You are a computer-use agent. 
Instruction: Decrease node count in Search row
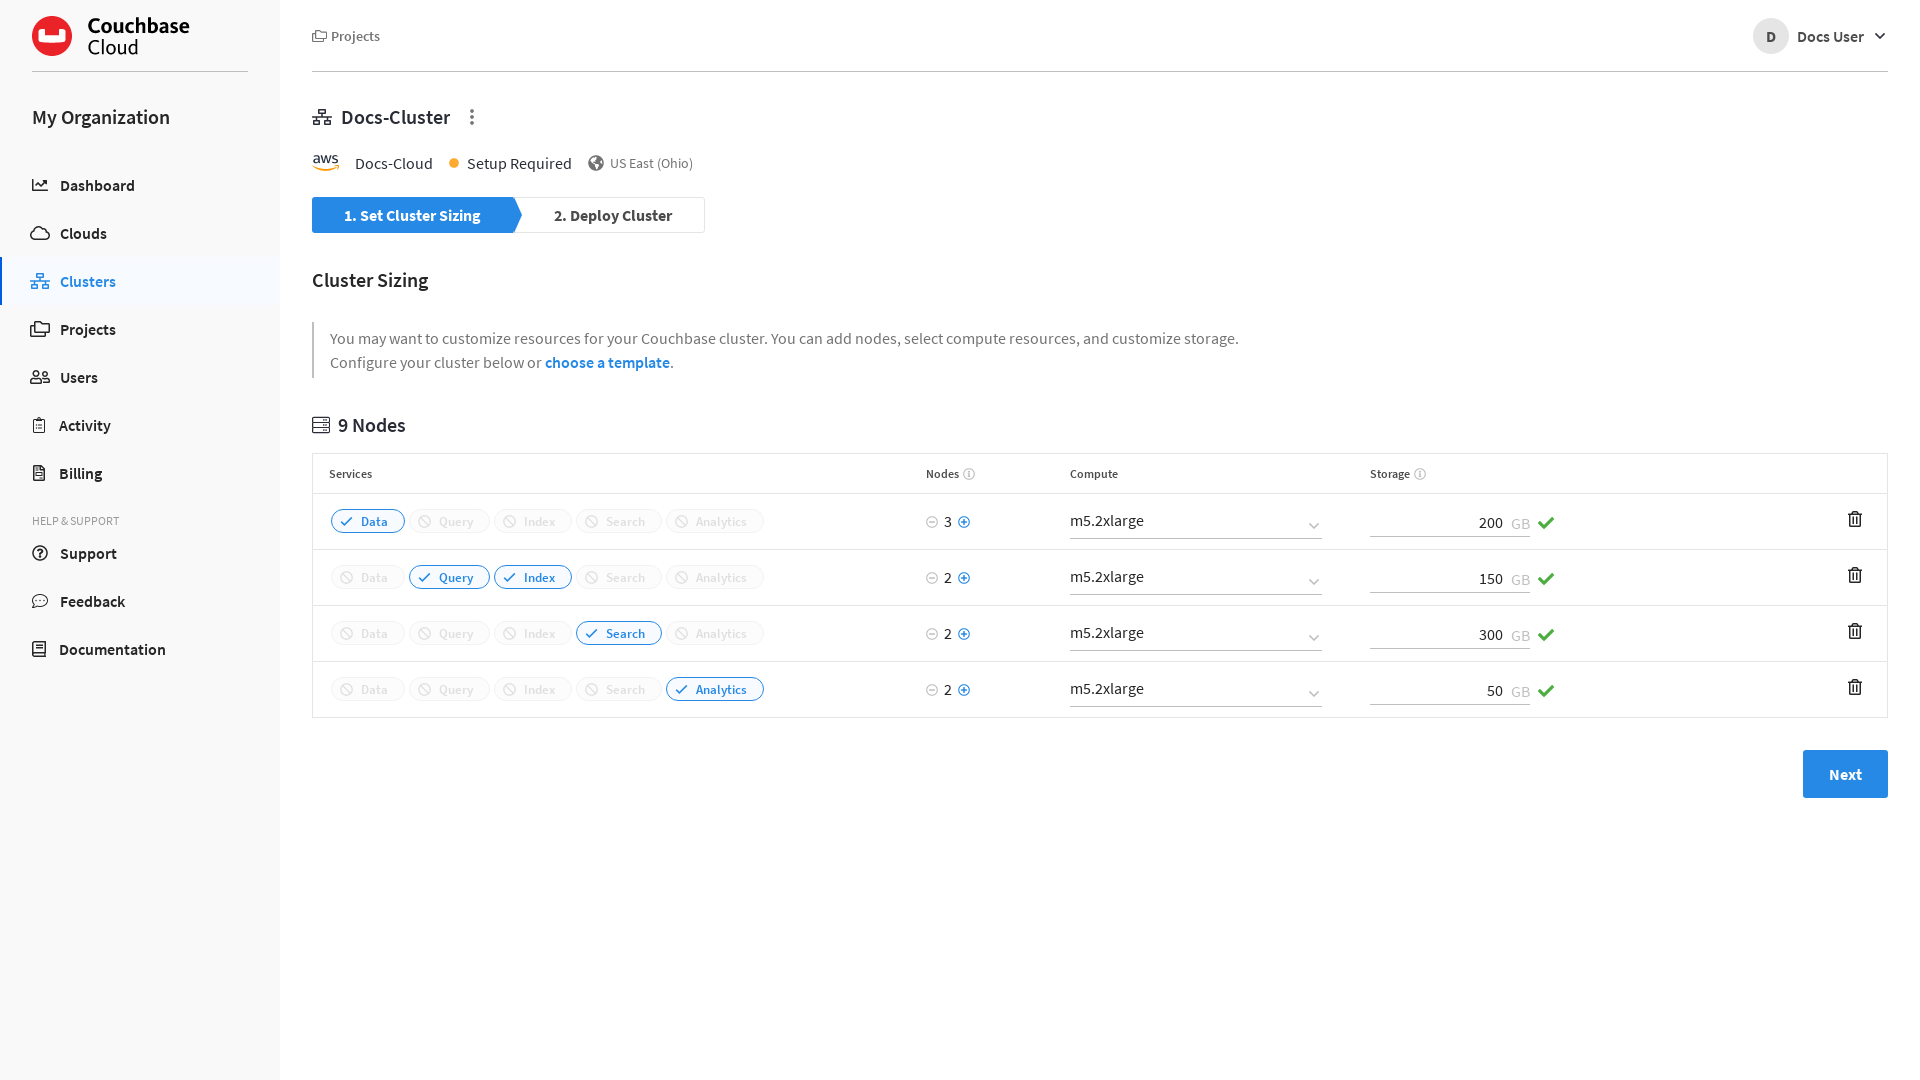pos(932,634)
